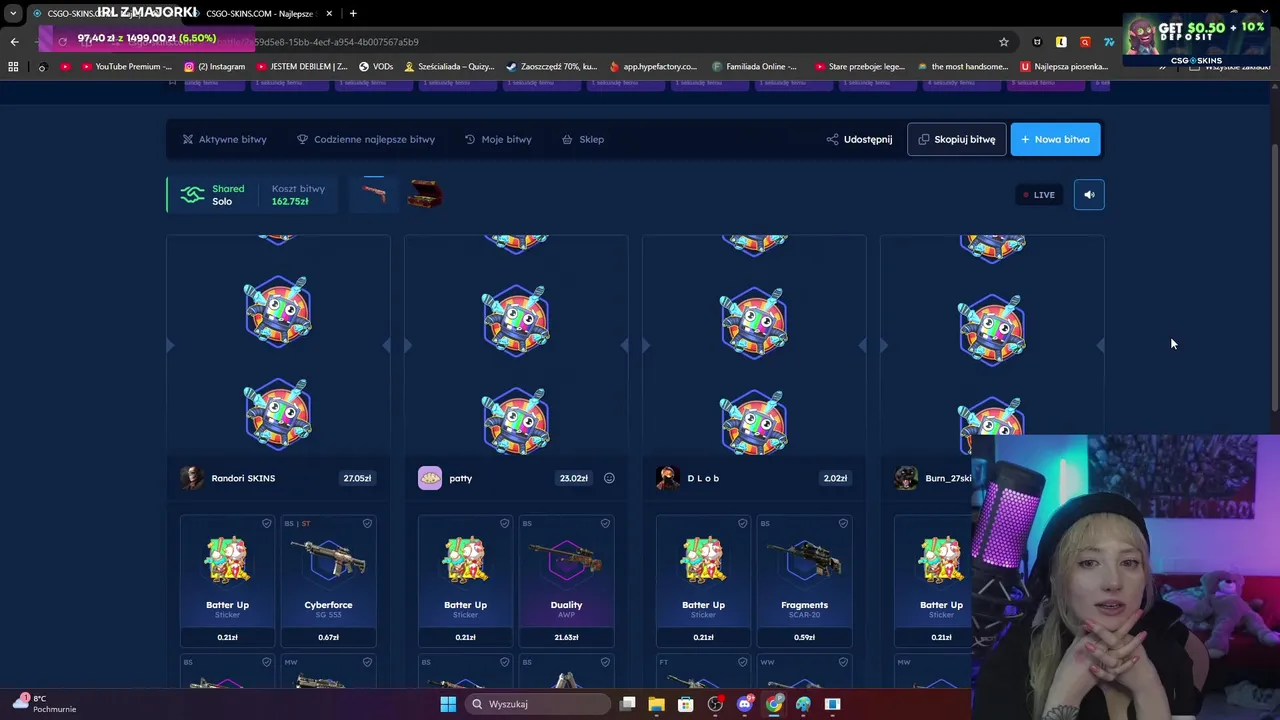The height and width of the screenshot is (720, 1280).
Task: Open Najlepsza piosenka bookmark
Action: (x=1064, y=66)
